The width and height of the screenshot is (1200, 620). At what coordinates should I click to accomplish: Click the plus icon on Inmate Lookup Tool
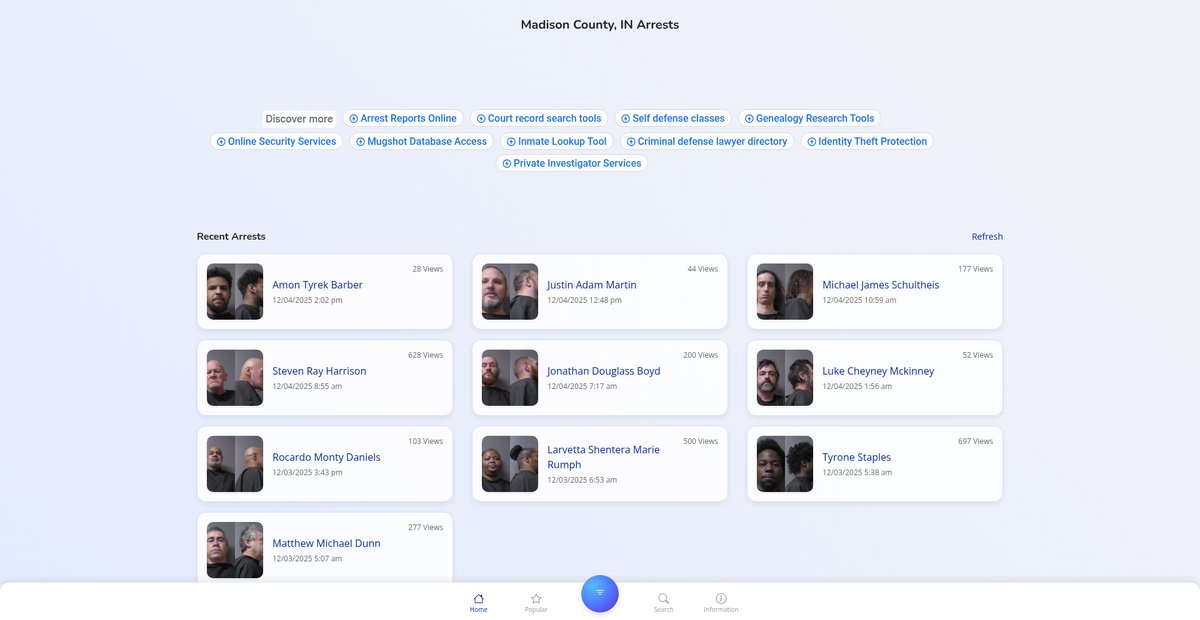[511, 142]
